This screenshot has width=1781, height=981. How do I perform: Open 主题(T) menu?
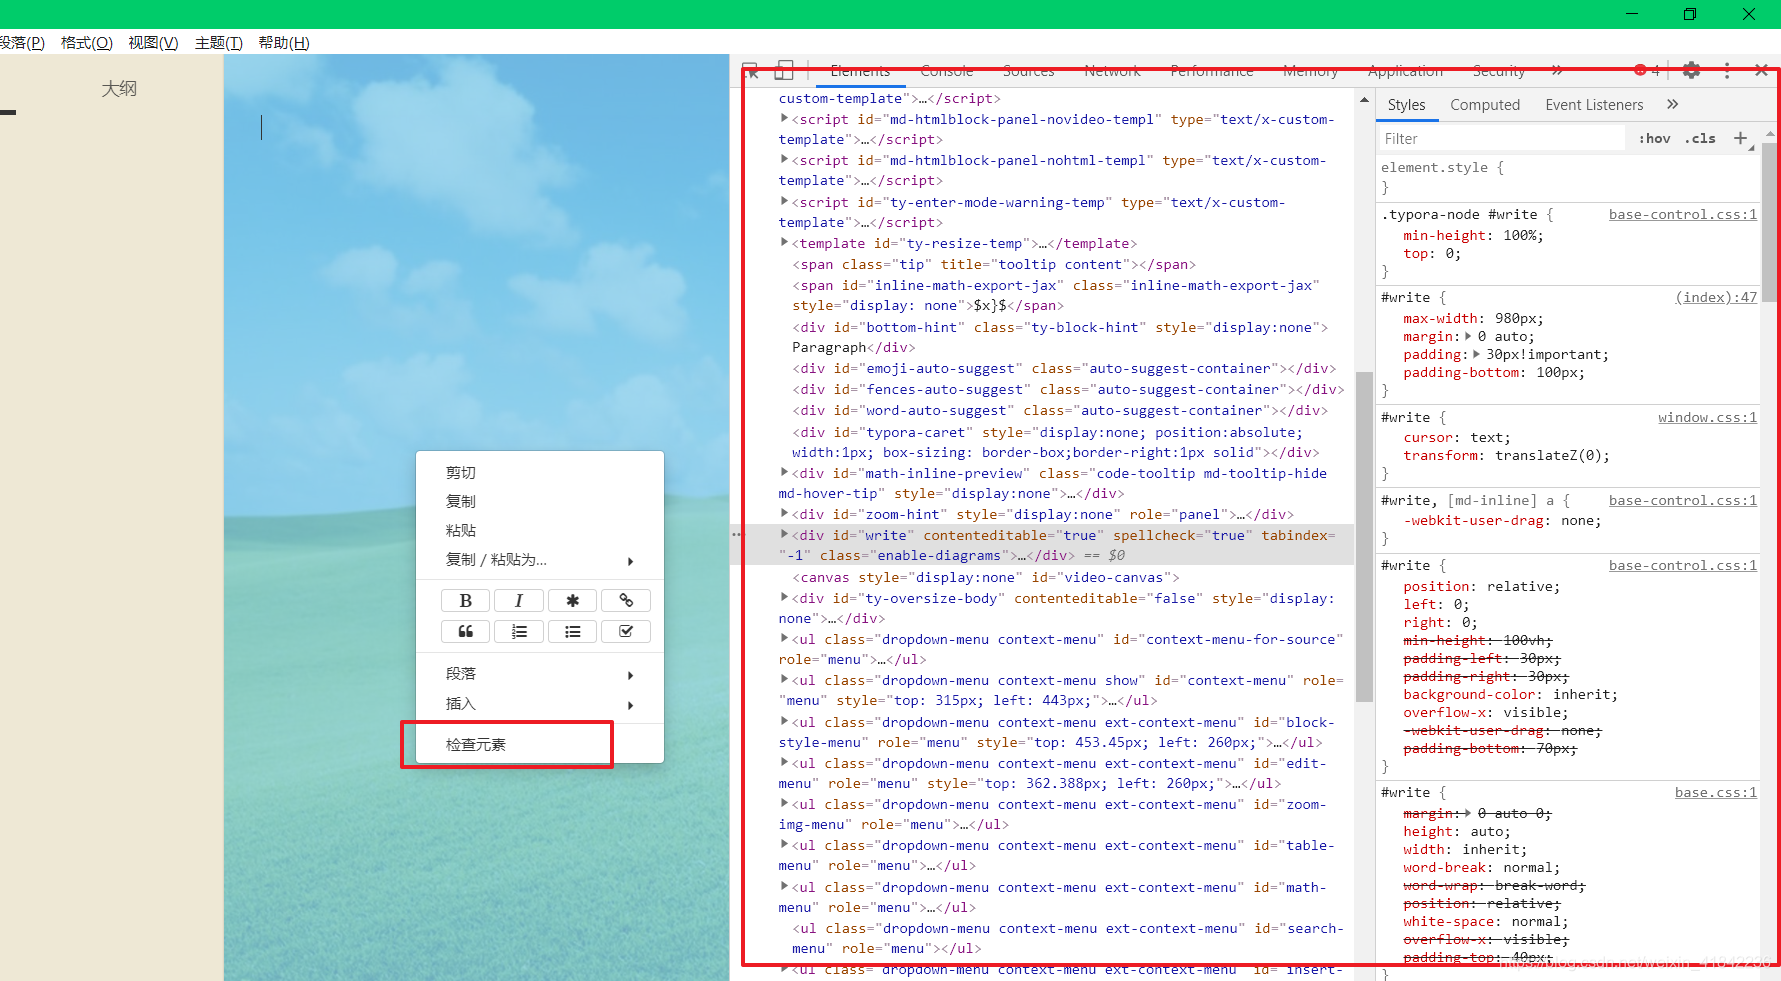click(219, 42)
